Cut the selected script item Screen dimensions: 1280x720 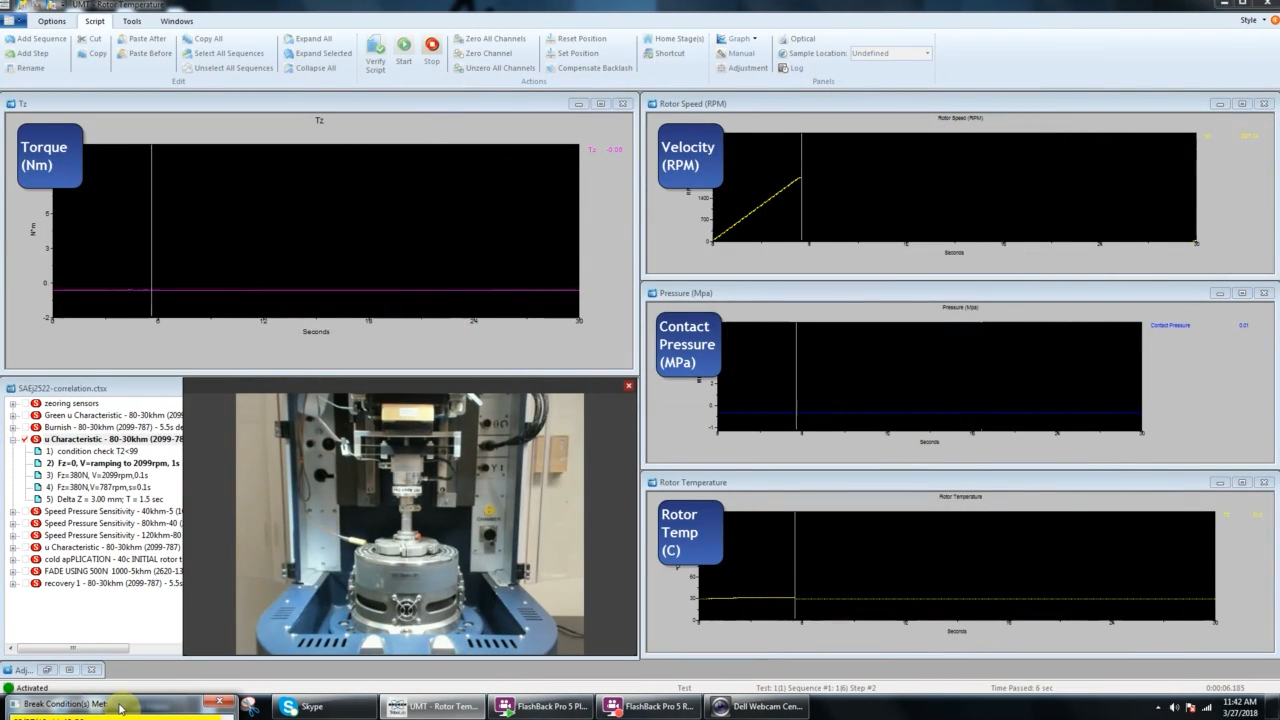89,39
